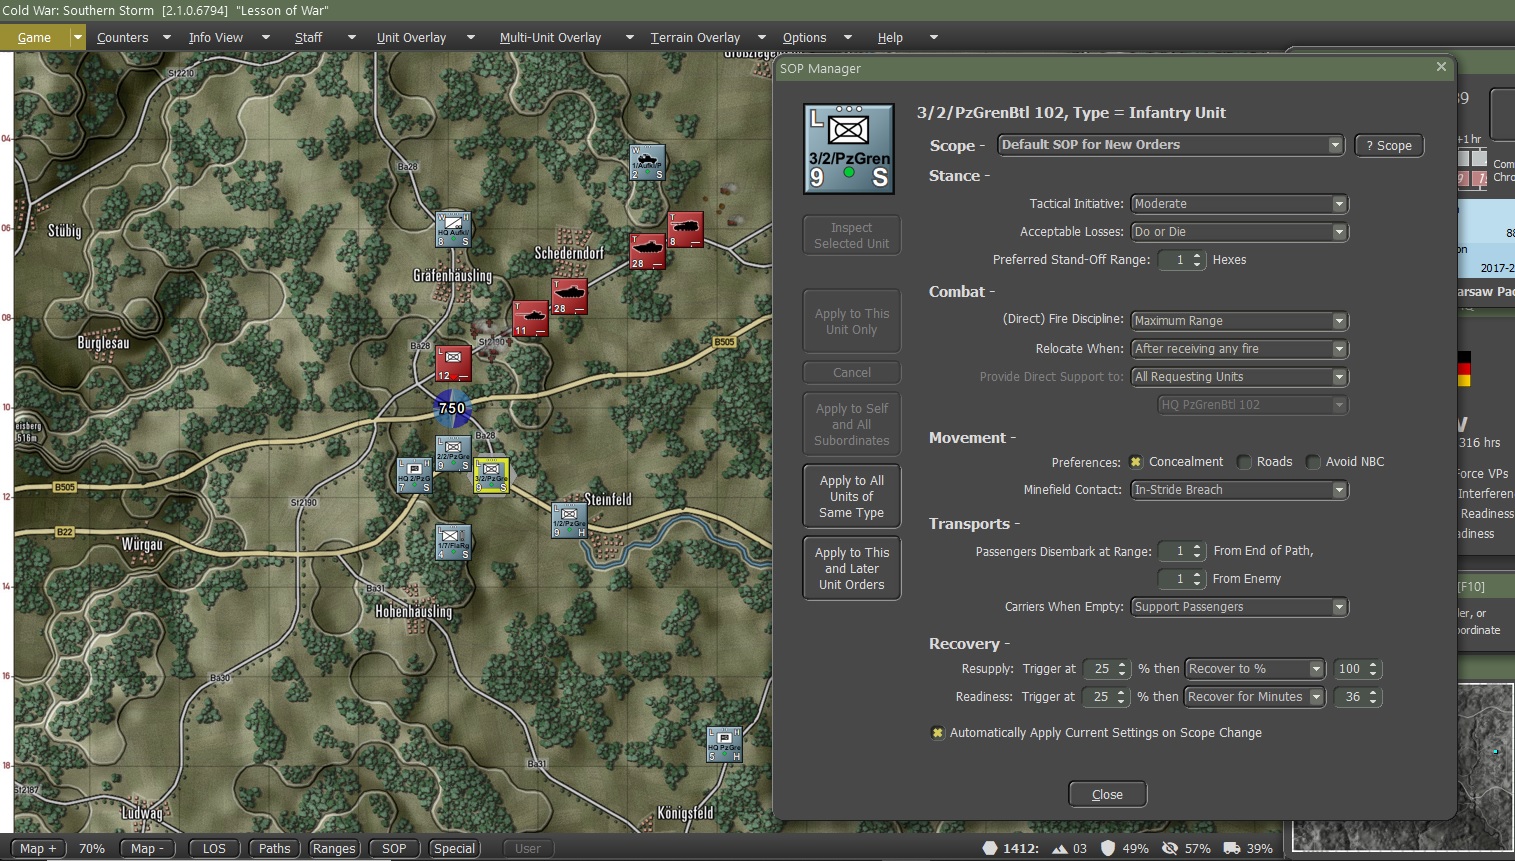This screenshot has width=1515, height=861.
Task: Open the Help menu
Action: pyautogui.click(x=890, y=38)
